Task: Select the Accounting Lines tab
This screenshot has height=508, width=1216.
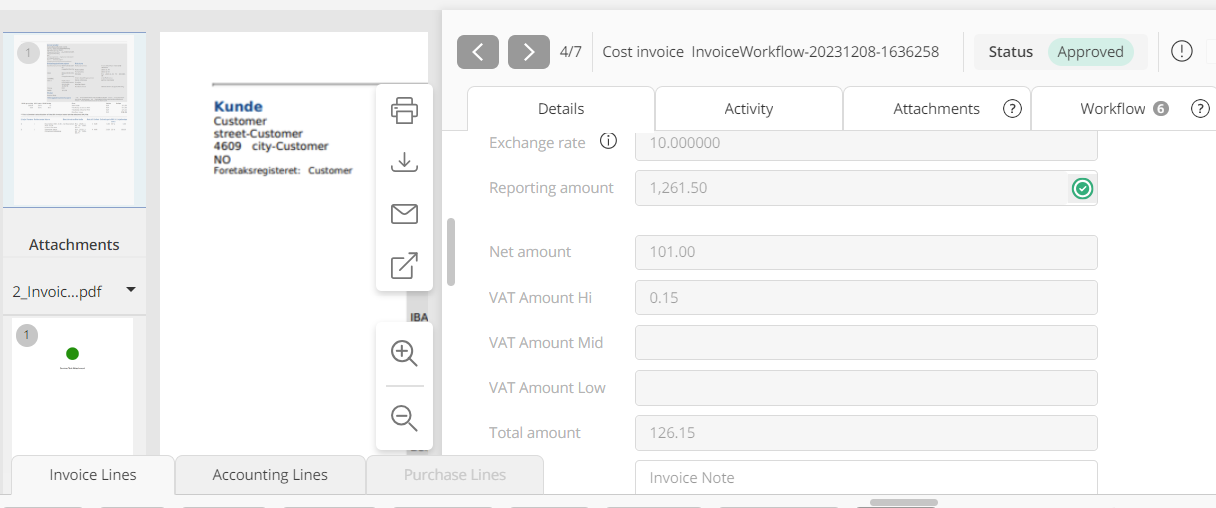Action: pyautogui.click(x=270, y=475)
